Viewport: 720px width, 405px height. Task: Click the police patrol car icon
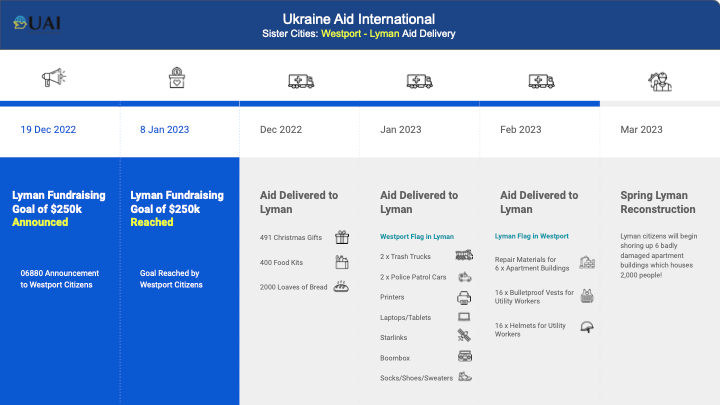(x=465, y=277)
